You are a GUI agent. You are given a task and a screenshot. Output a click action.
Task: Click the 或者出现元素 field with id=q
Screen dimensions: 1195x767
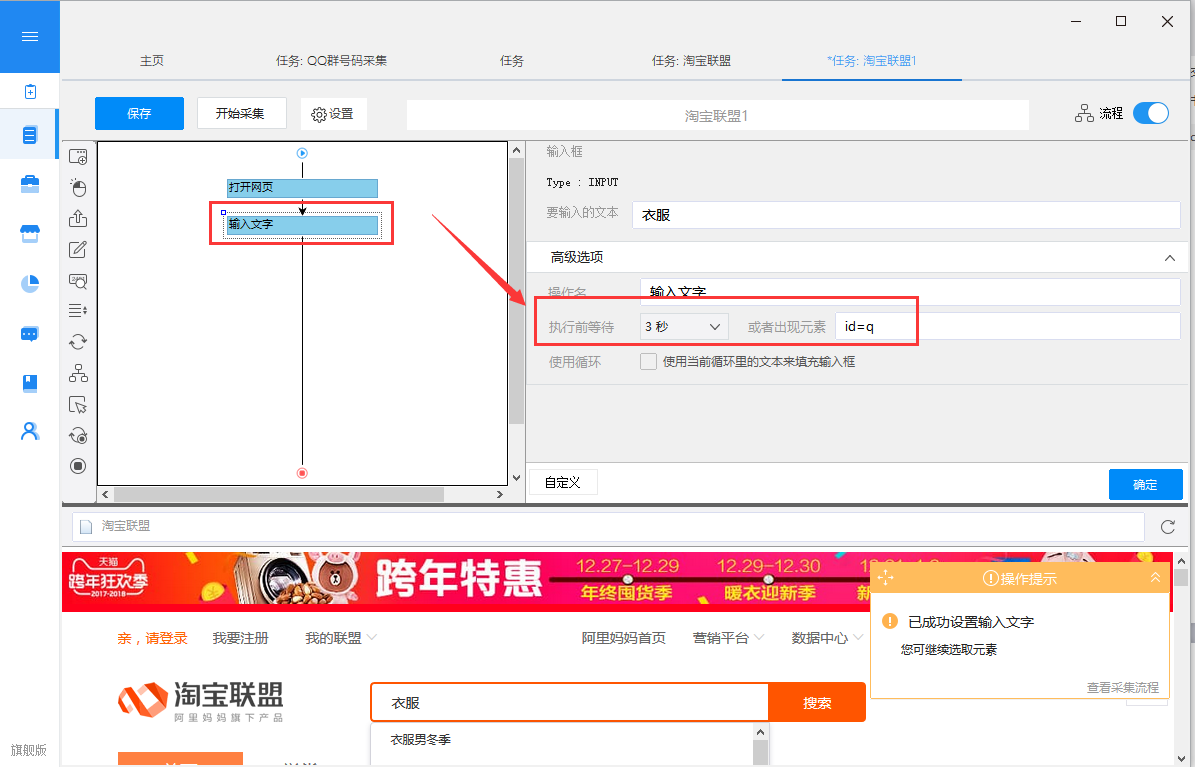(x=1008, y=326)
